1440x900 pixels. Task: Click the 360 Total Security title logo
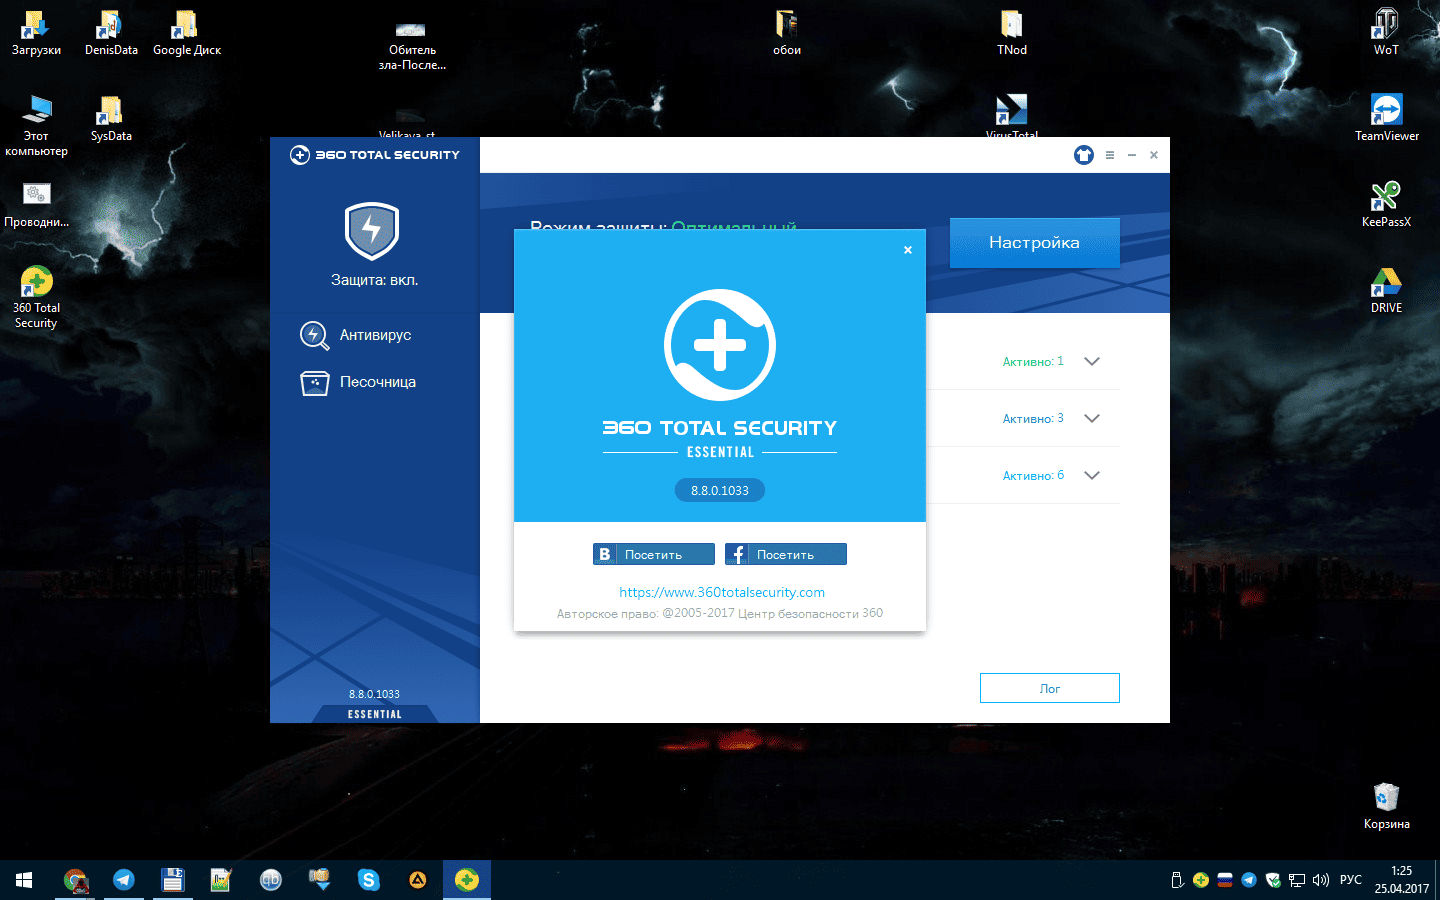pyautogui.click(x=375, y=155)
